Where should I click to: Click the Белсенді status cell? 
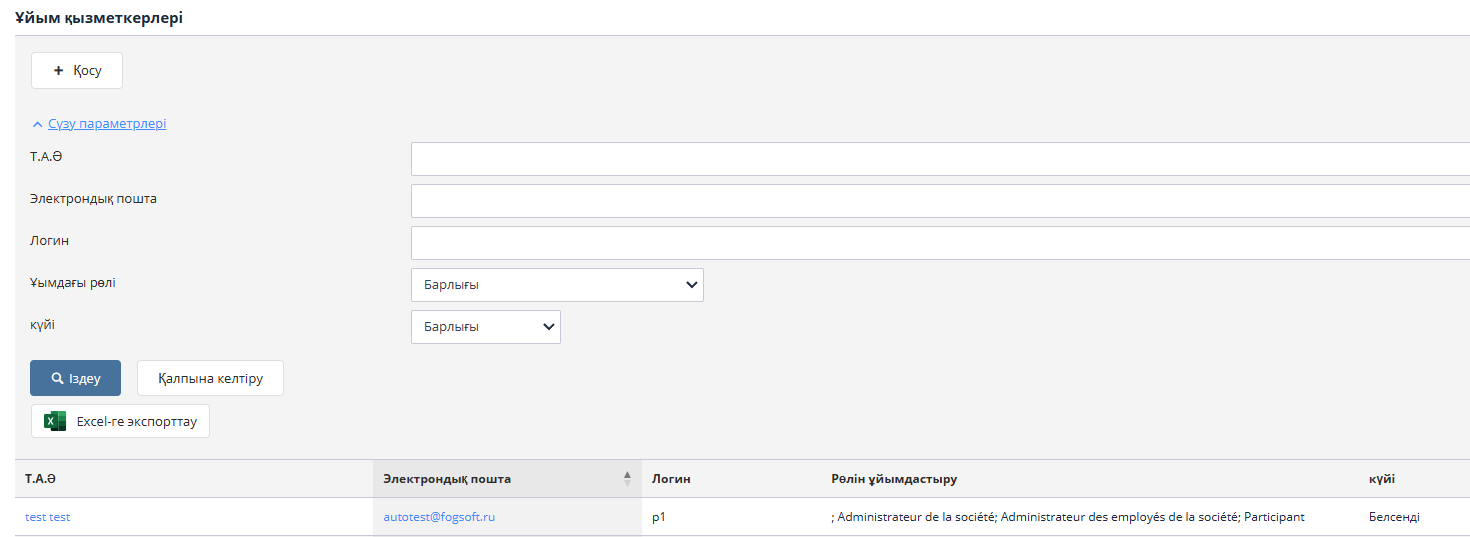click(x=1394, y=517)
